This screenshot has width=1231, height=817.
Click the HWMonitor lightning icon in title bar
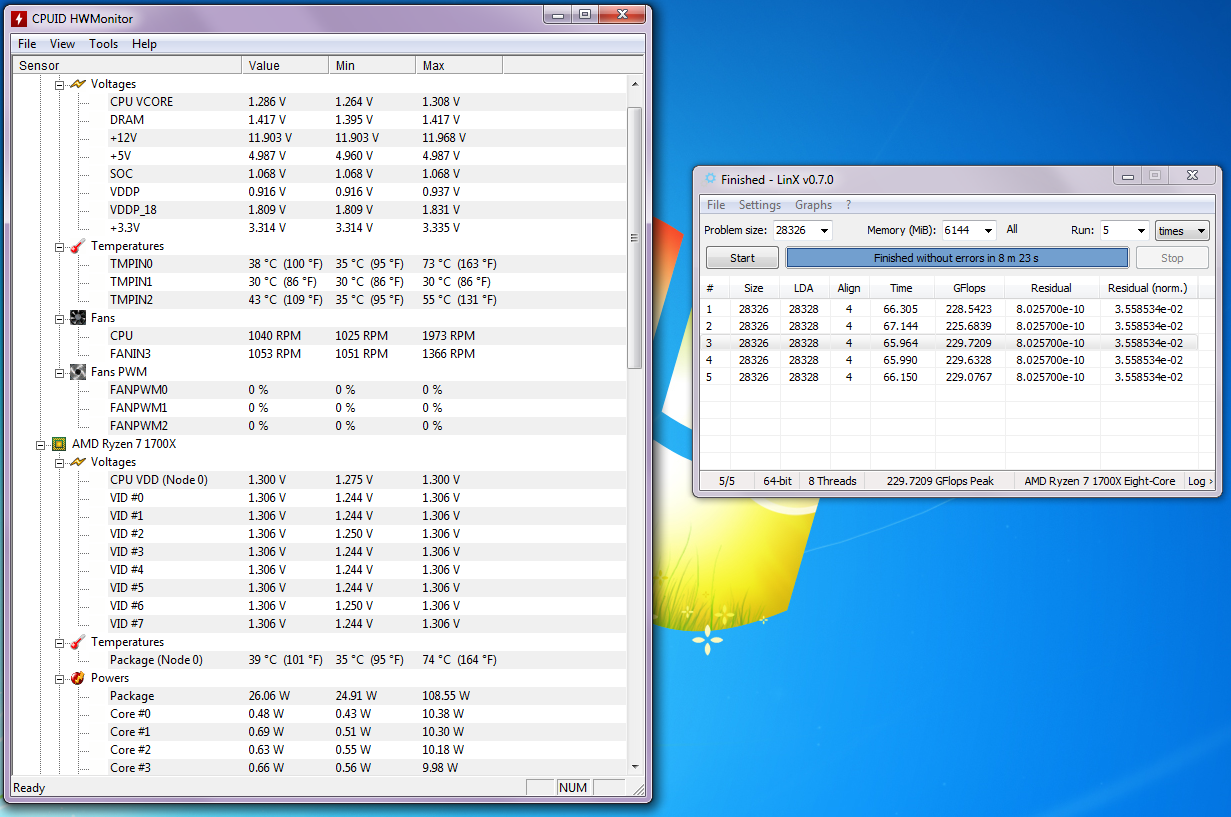click(19, 18)
